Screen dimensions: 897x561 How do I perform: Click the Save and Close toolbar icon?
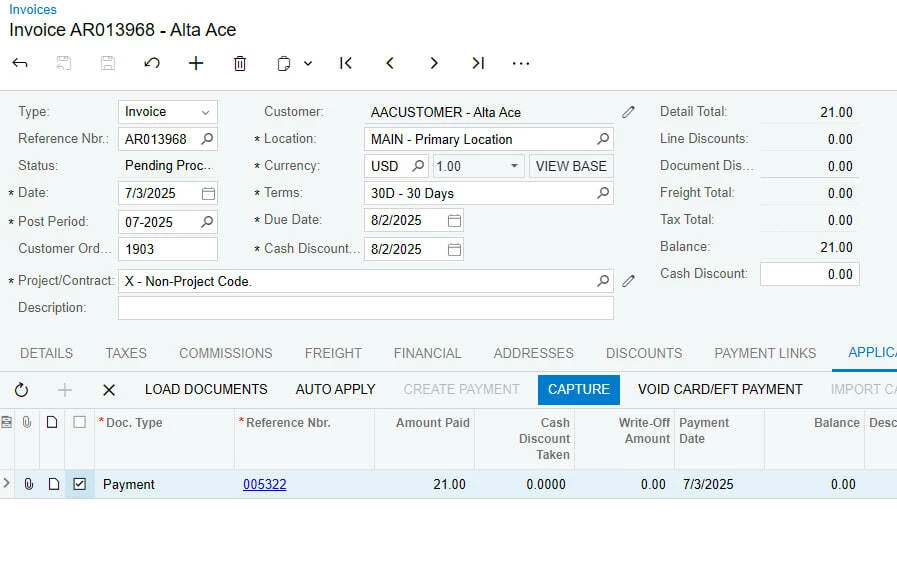click(x=63, y=63)
